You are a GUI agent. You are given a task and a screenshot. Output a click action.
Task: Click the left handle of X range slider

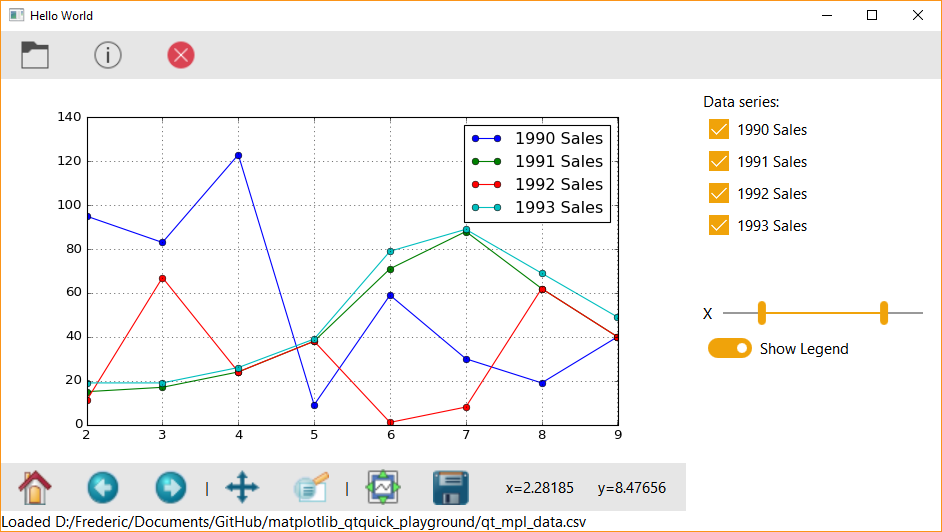click(762, 313)
